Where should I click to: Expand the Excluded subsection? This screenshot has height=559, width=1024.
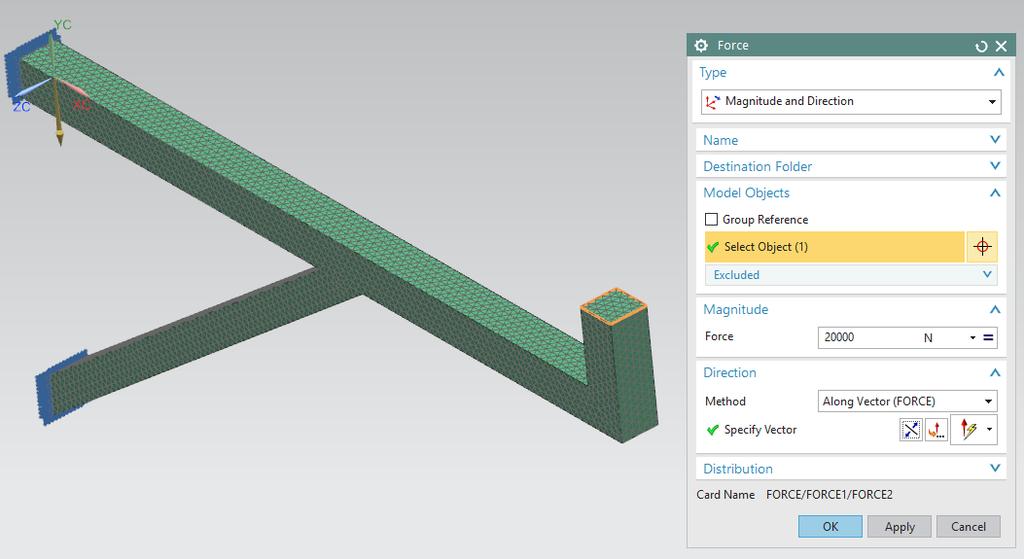[987, 275]
